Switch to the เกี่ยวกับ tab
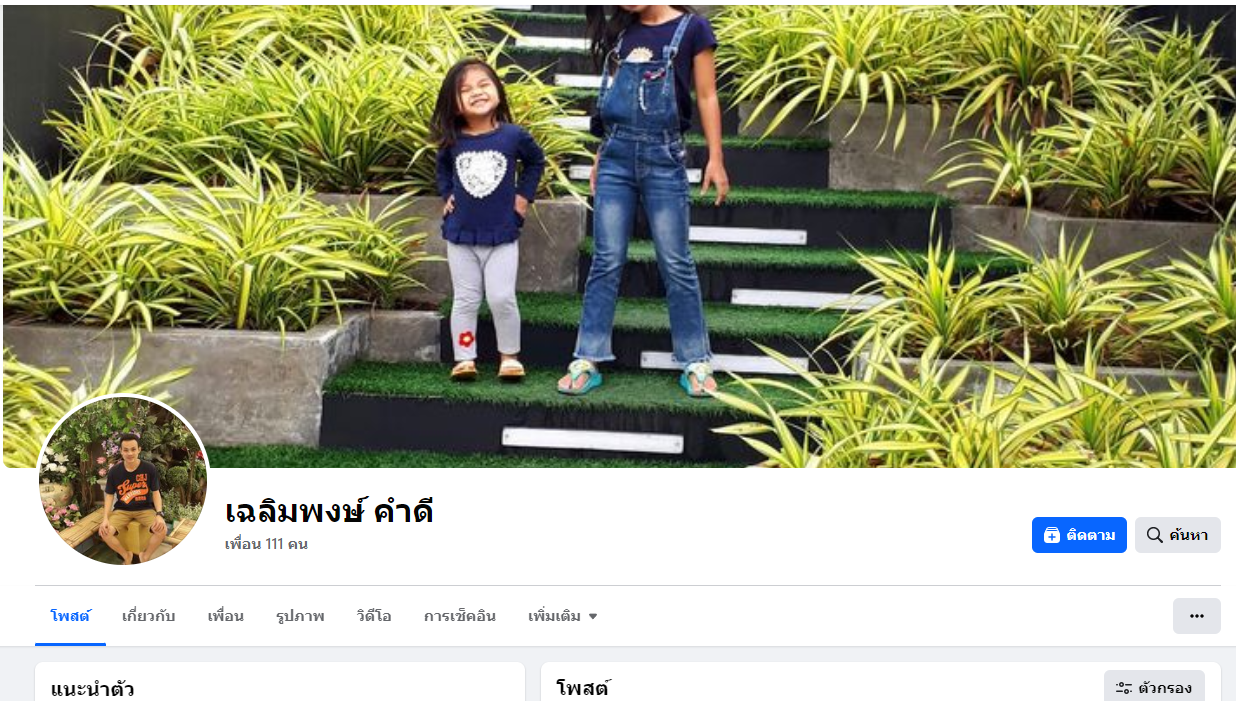1236x701 pixels. point(148,616)
